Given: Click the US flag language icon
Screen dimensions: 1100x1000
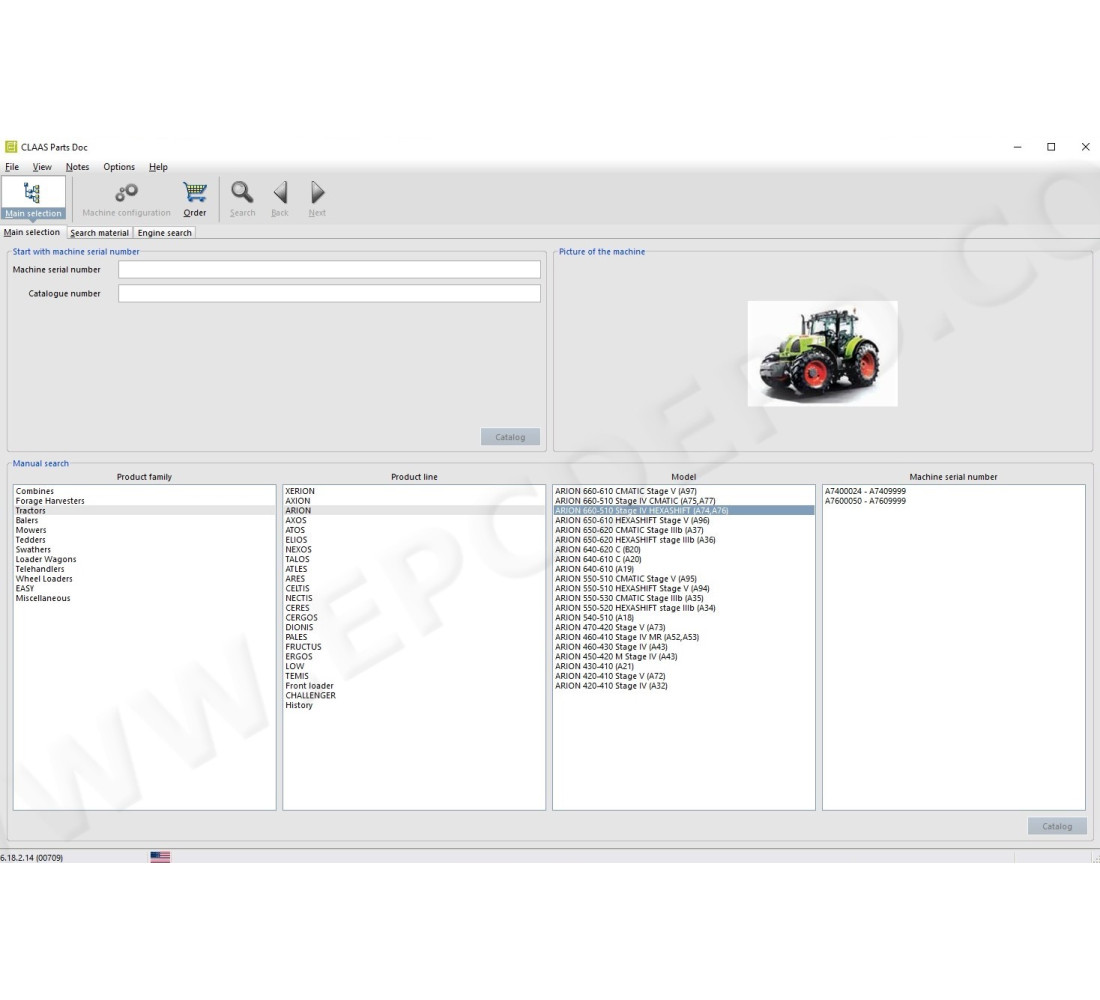Looking at the screenshot, I should [160, 857].
